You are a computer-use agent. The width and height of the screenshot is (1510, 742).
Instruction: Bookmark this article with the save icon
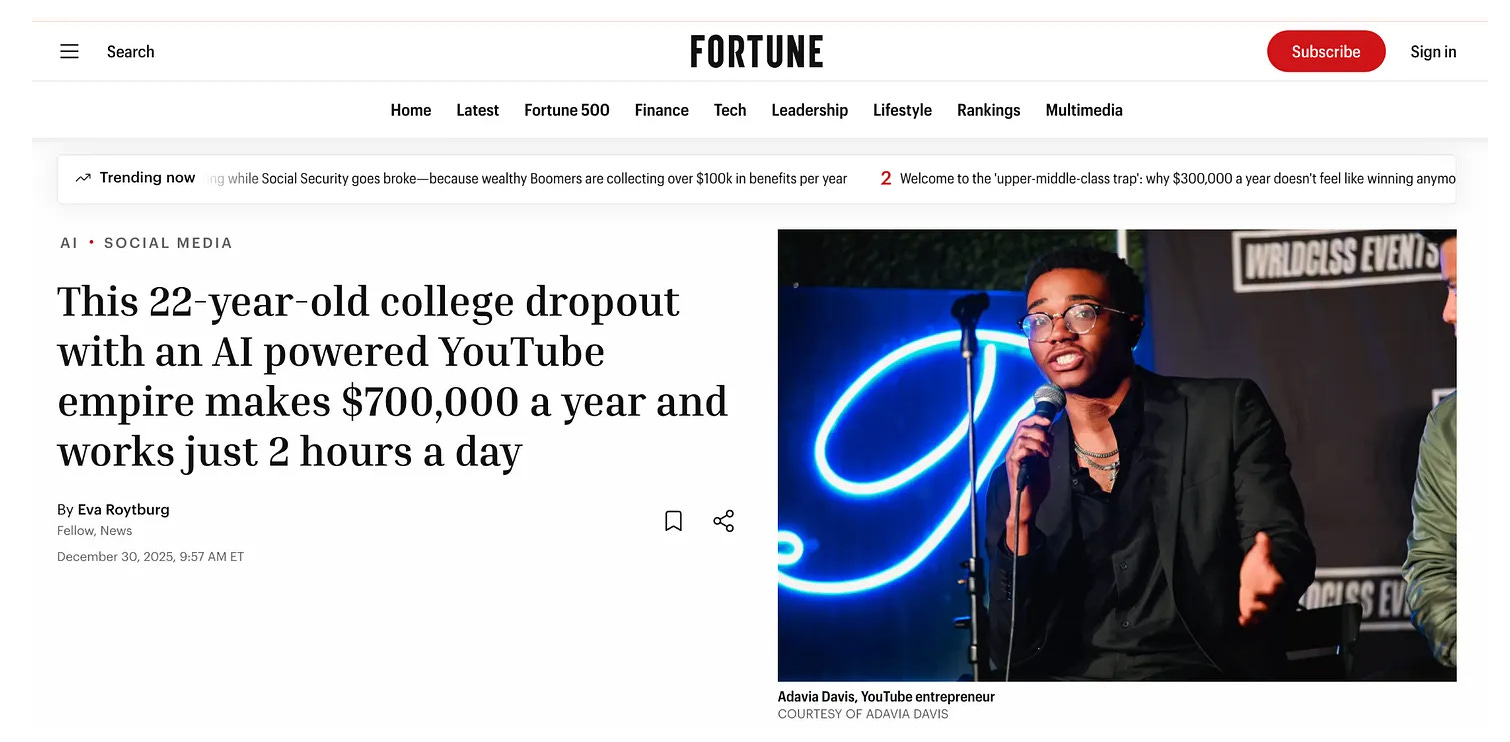674,521
